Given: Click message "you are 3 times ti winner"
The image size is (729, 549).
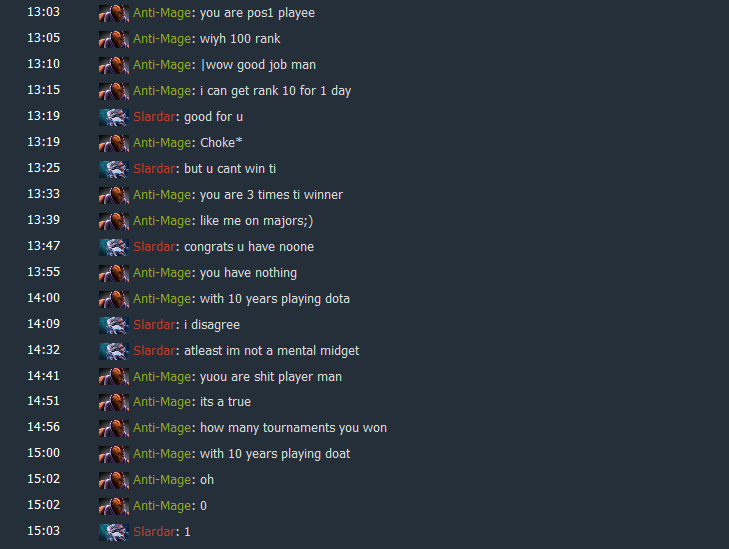Looking at the screenshot, I should (x=271, y=195).
